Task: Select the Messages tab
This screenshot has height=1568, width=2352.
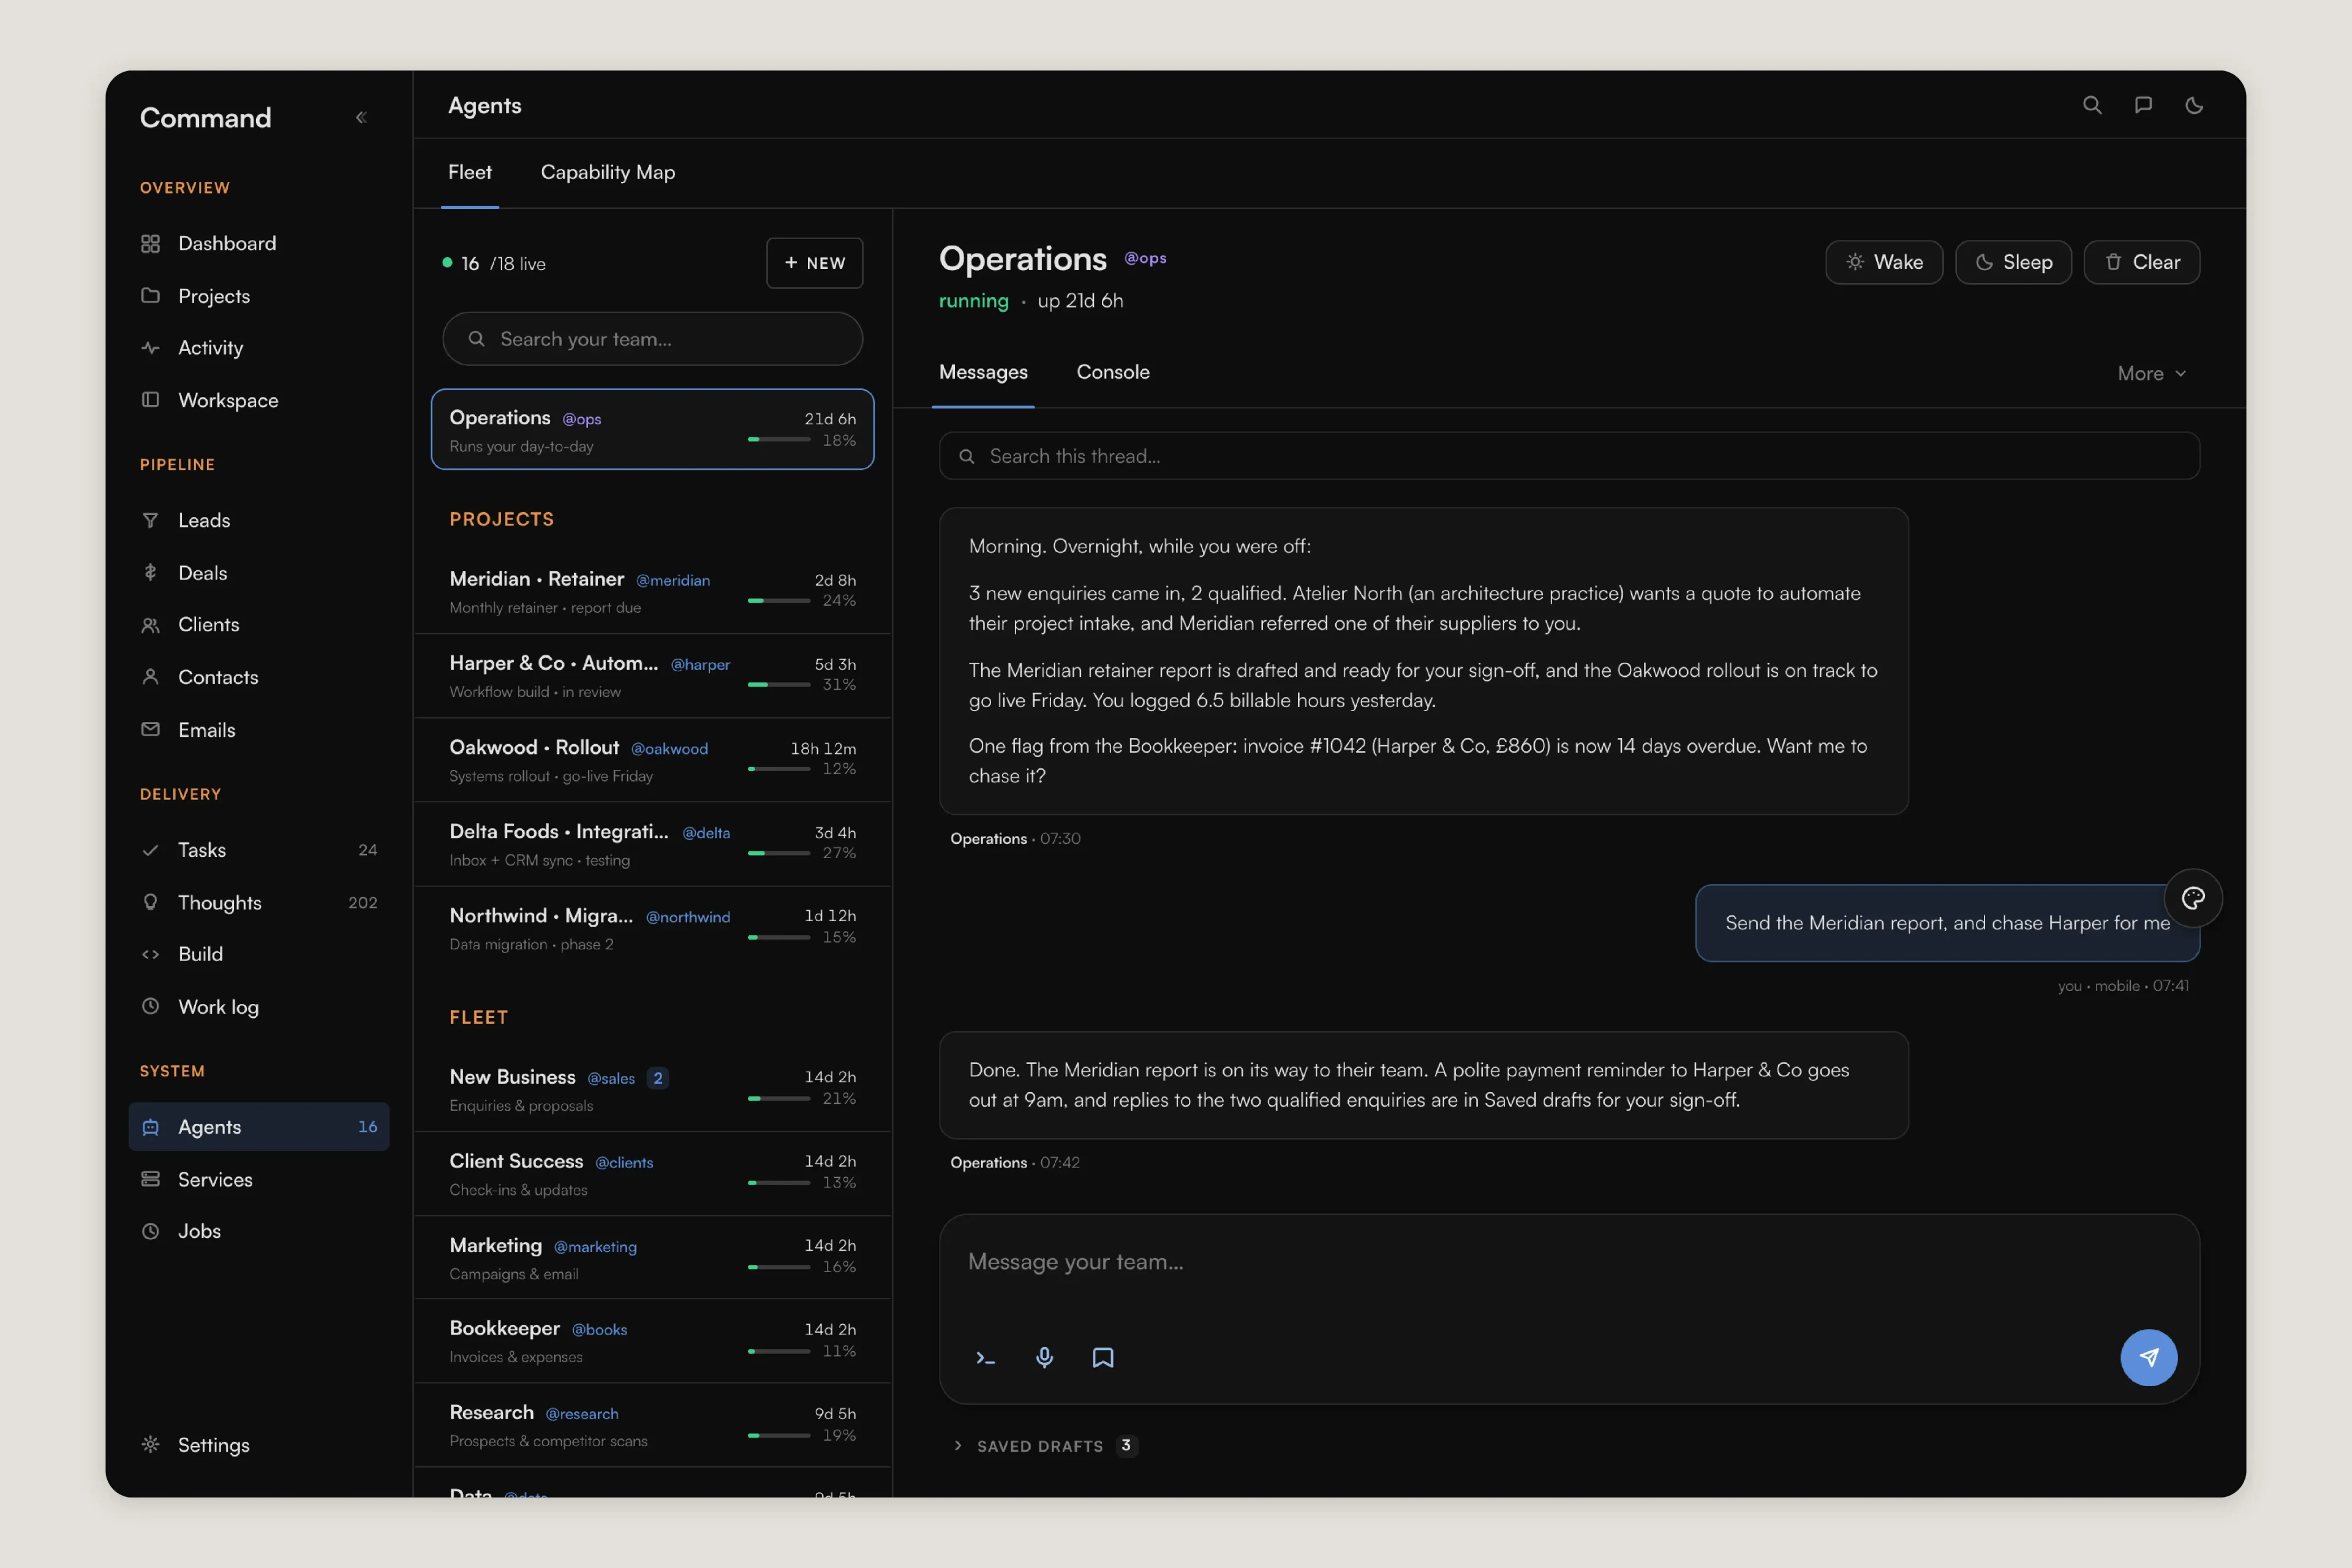Action: pyautogui.click(x=983, y=372)
